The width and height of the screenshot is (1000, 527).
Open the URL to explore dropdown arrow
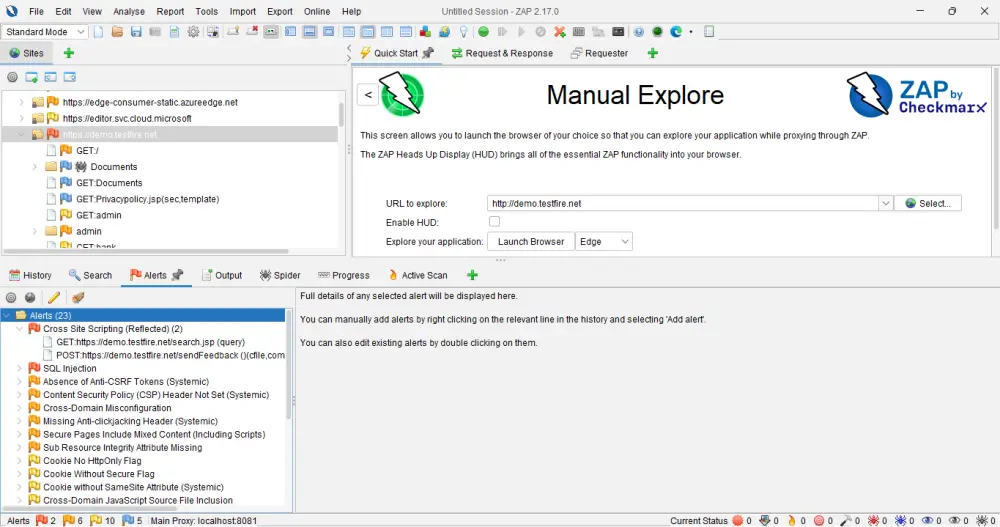click(885, 204)
